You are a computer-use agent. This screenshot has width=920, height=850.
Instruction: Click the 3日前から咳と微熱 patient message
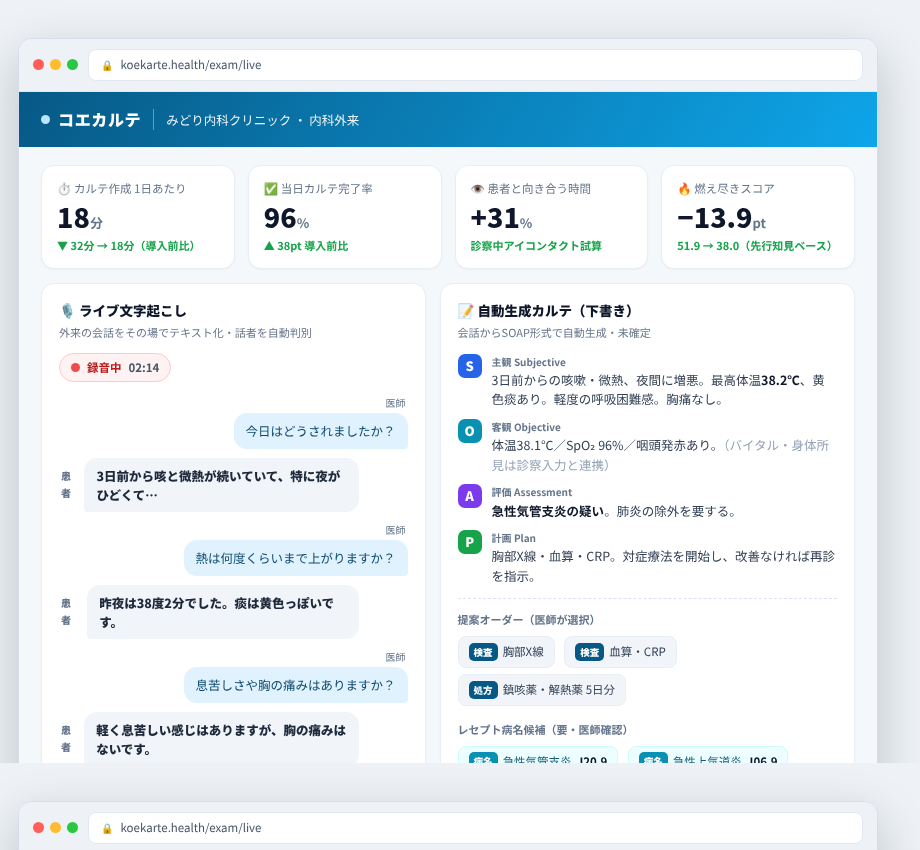pos(221,485)
